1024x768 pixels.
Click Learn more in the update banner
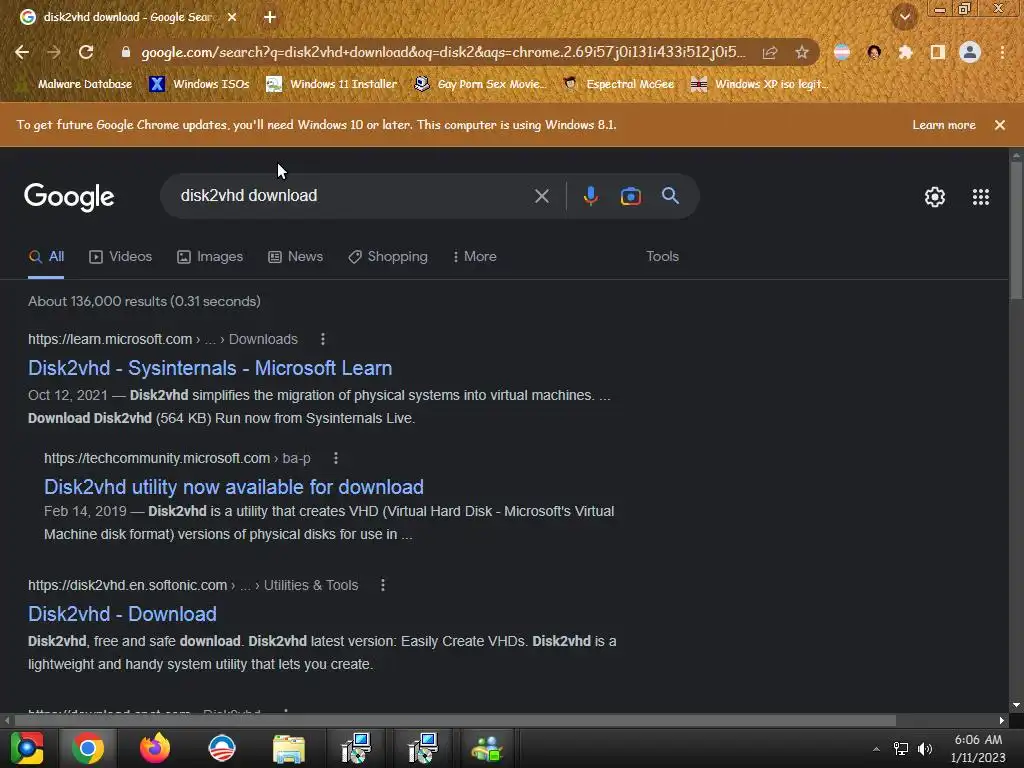click(944, 125)
